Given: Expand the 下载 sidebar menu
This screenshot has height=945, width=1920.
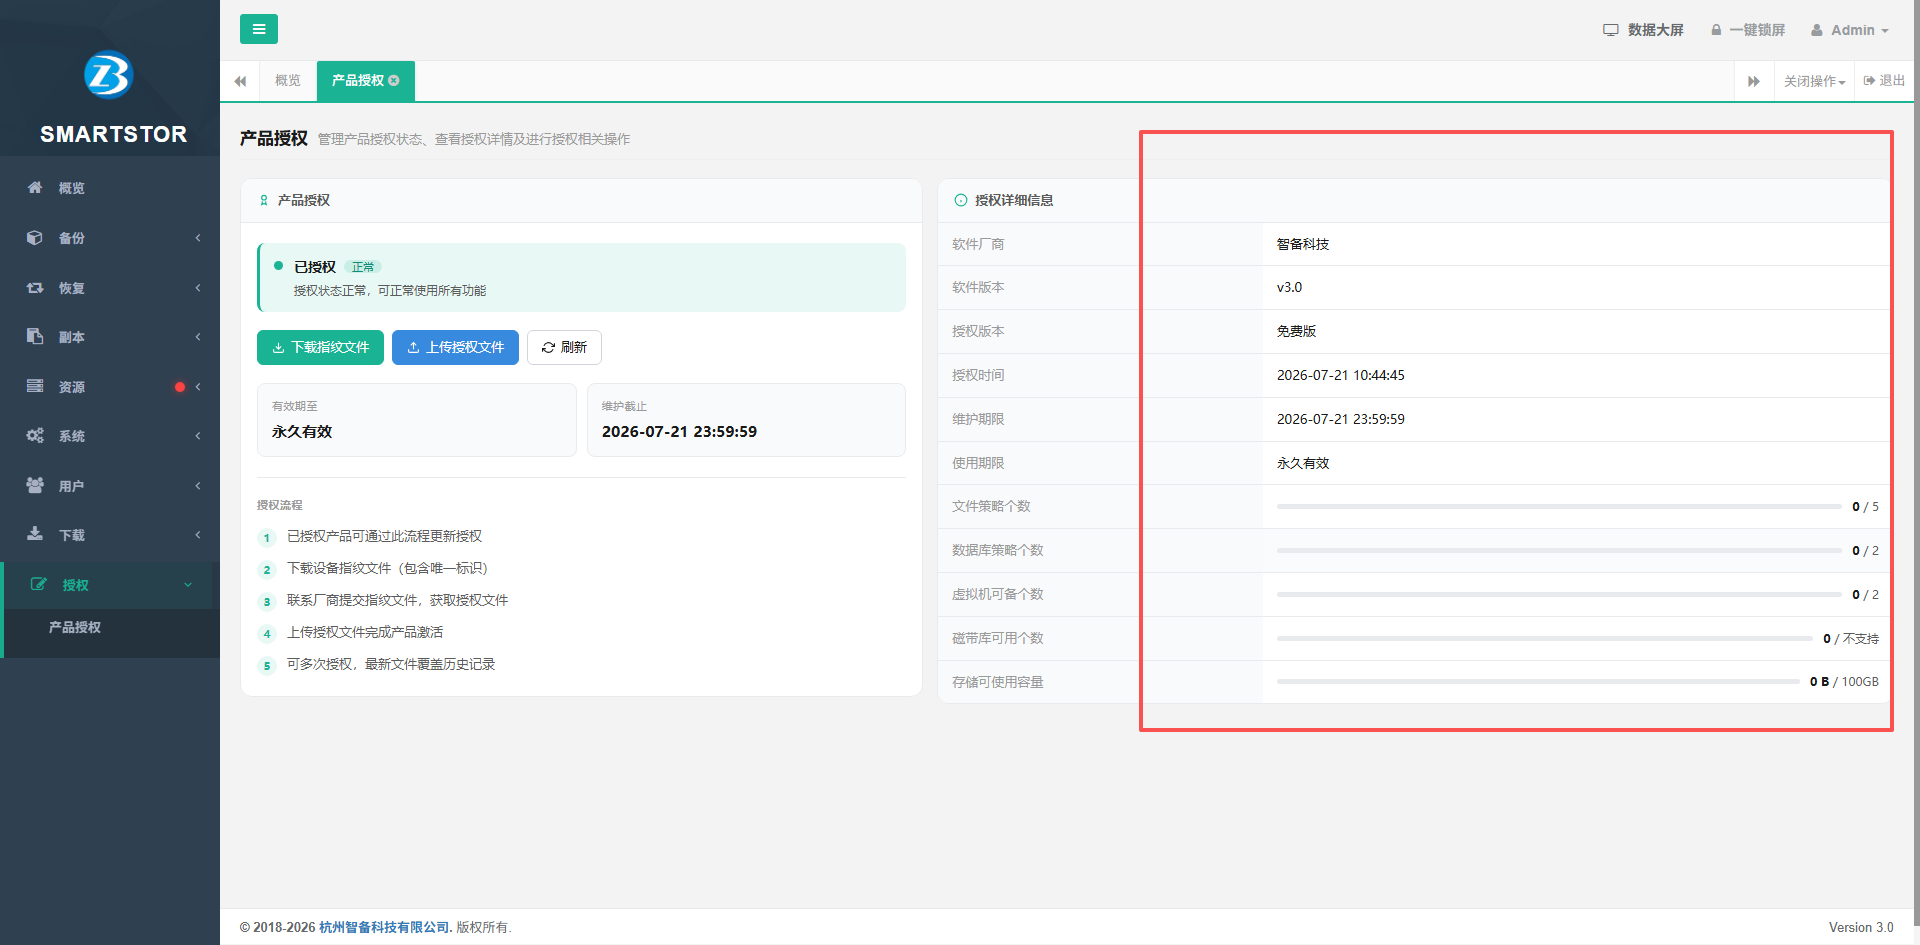Looking at the screenshot, I should tap(198, 534).
